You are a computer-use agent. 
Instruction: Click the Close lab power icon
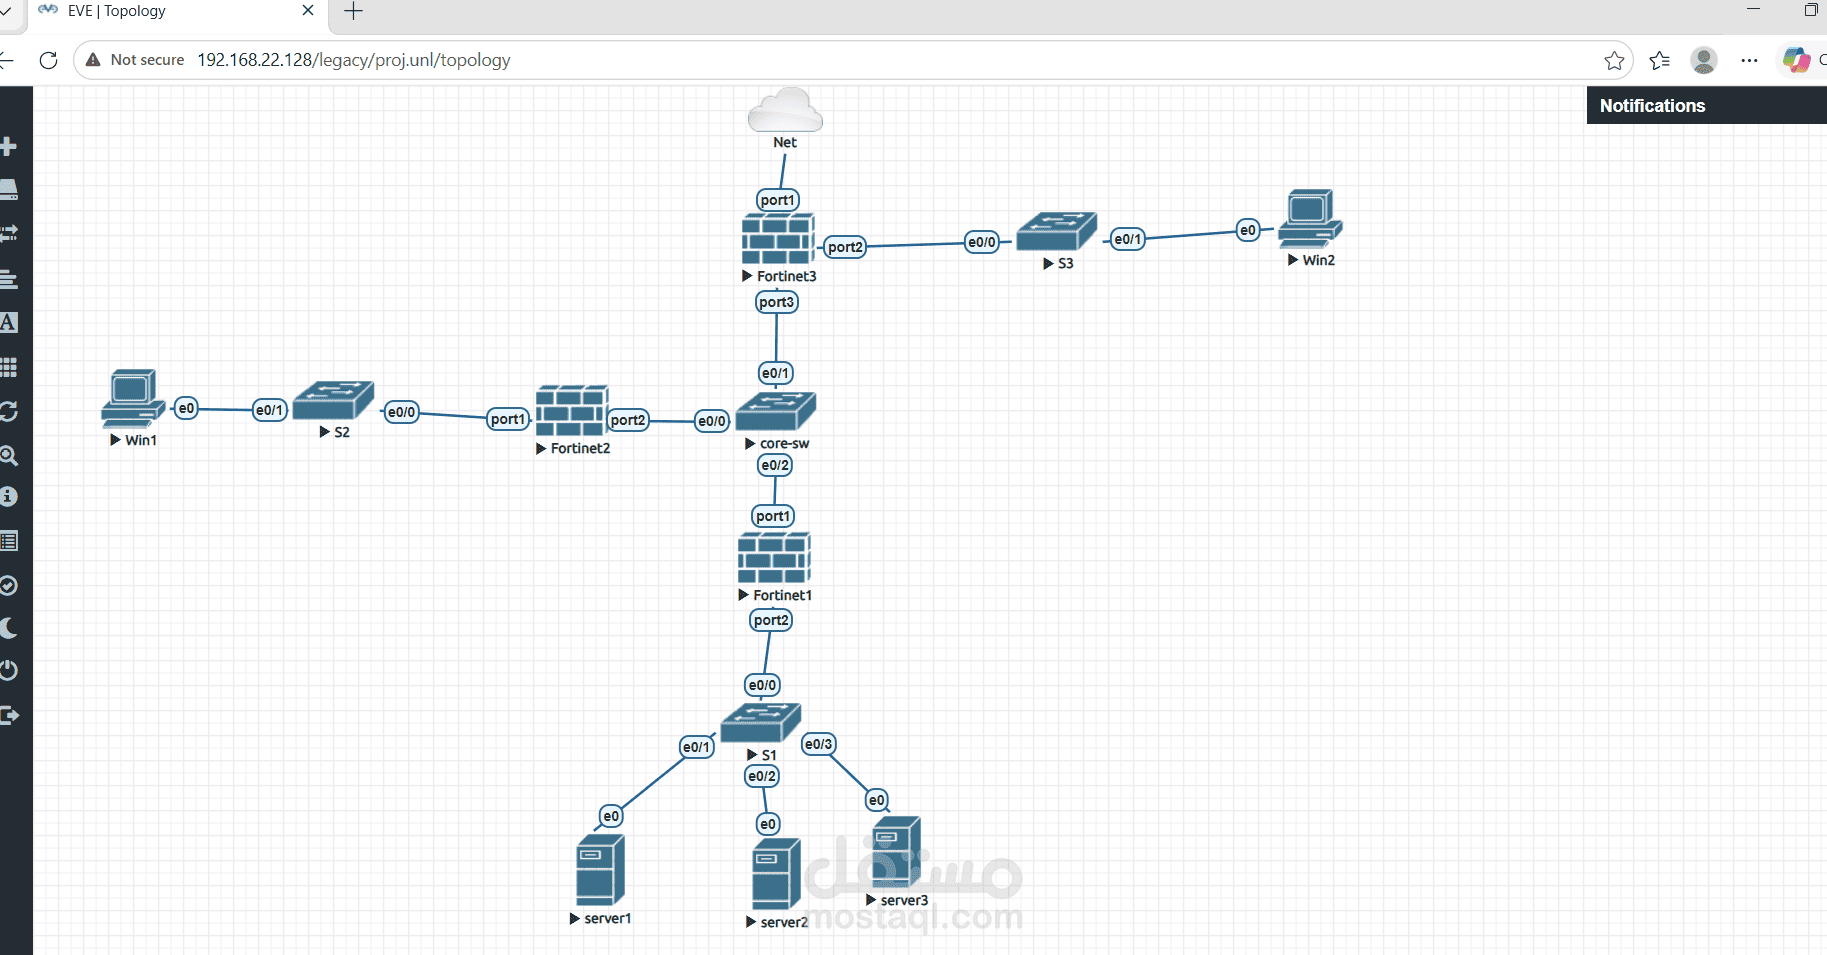click(9, 670)
